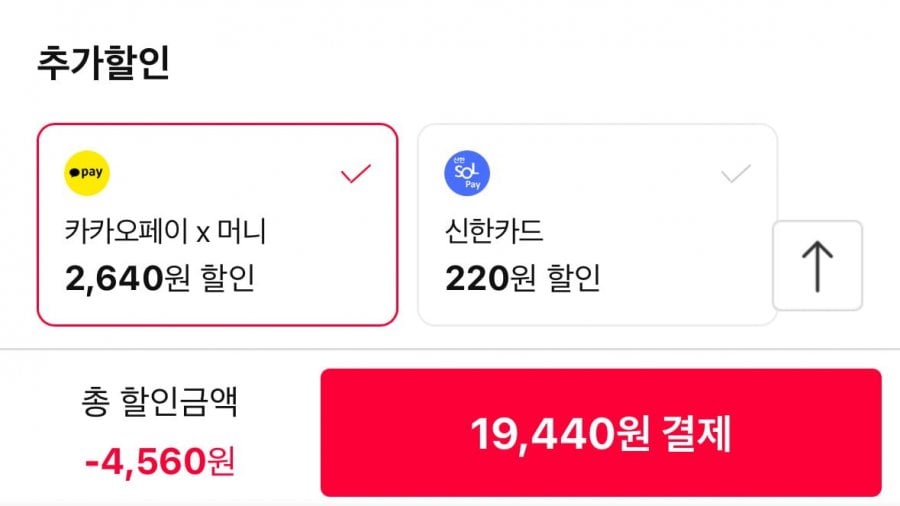The height and width of the screenshot is (506, 900).
Task: Click the 'pay' text inside the yellow logo
Action: (93, 173)
